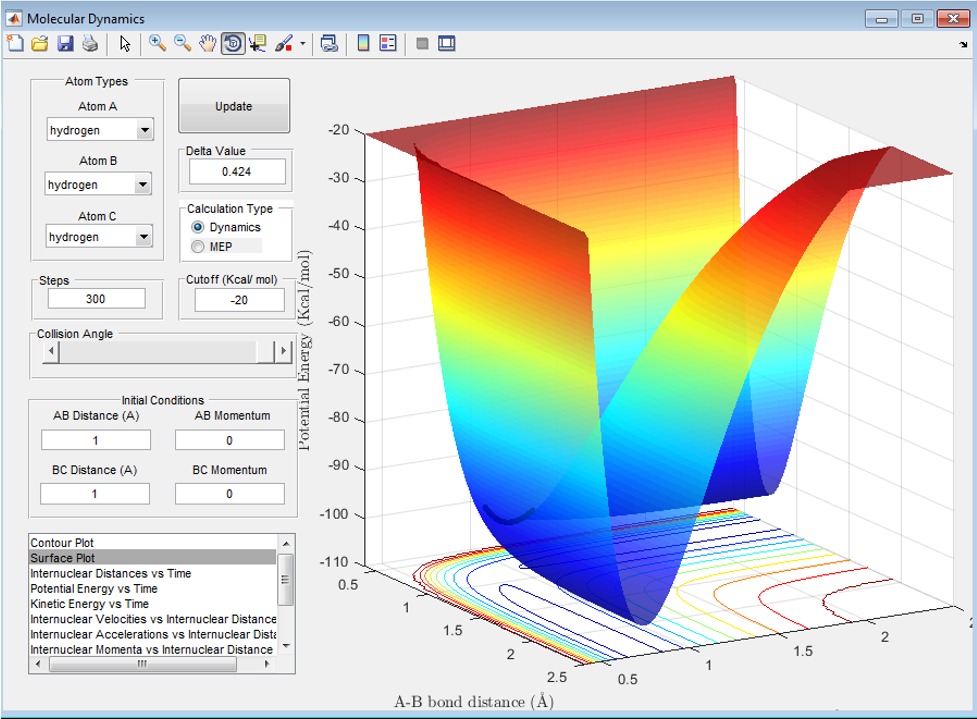
Task: Activate the Pan hand tool
Action: point(207,43)
